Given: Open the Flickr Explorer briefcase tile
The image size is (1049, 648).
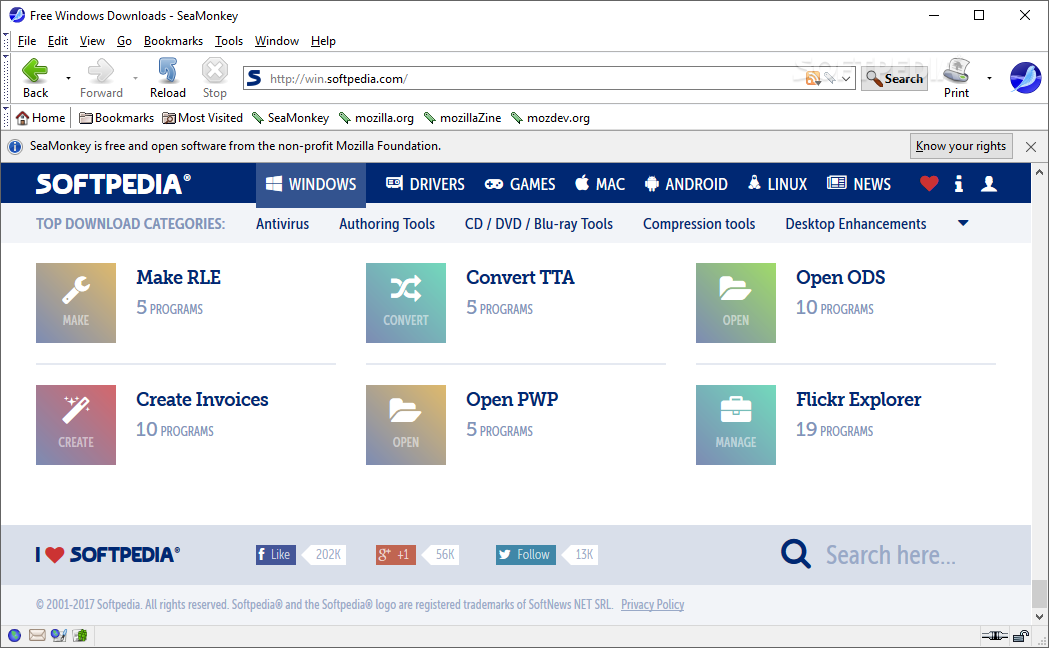Looking at the screenshot, I should [735, 425].
